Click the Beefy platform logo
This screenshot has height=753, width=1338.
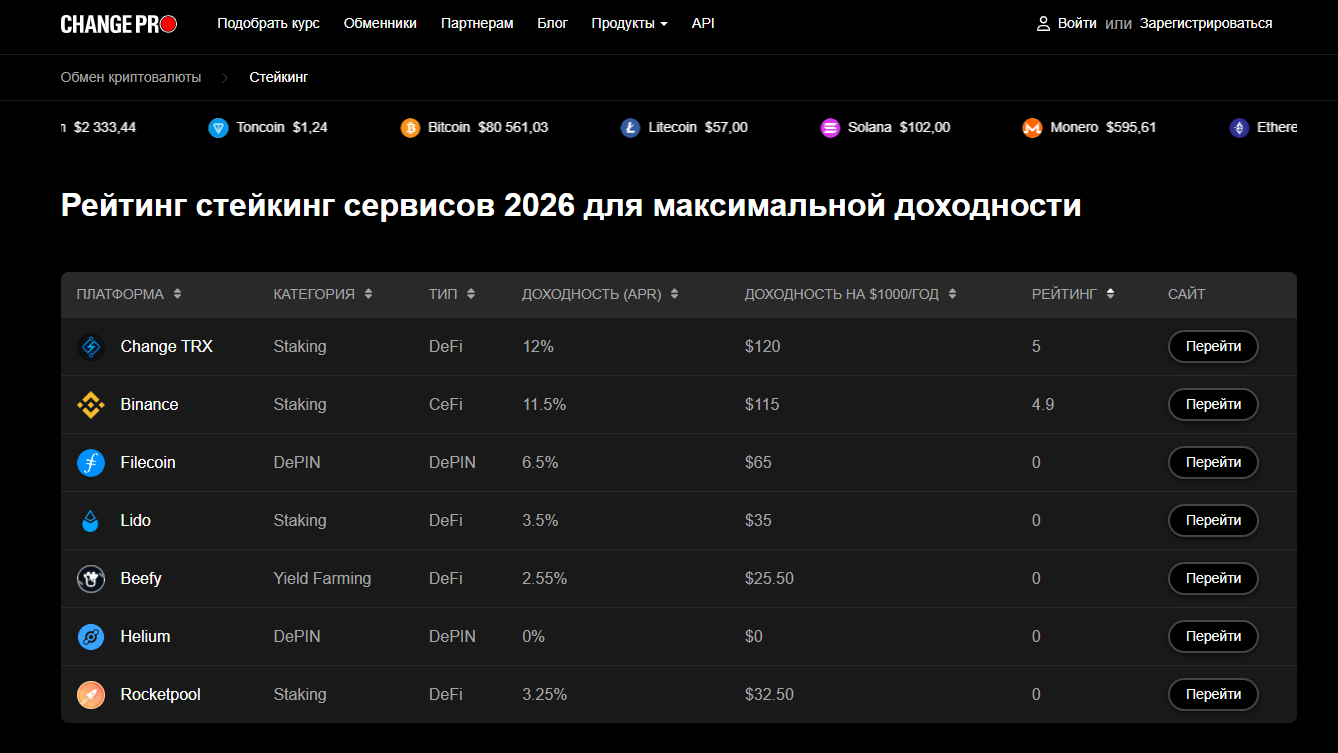point(91,579)
